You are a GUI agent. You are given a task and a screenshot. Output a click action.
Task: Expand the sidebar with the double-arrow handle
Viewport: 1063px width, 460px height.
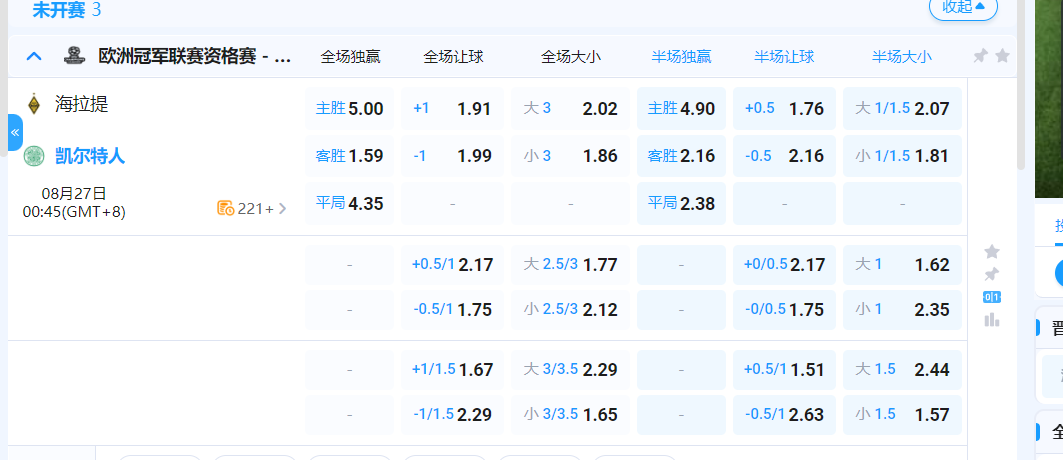[15, 132]
